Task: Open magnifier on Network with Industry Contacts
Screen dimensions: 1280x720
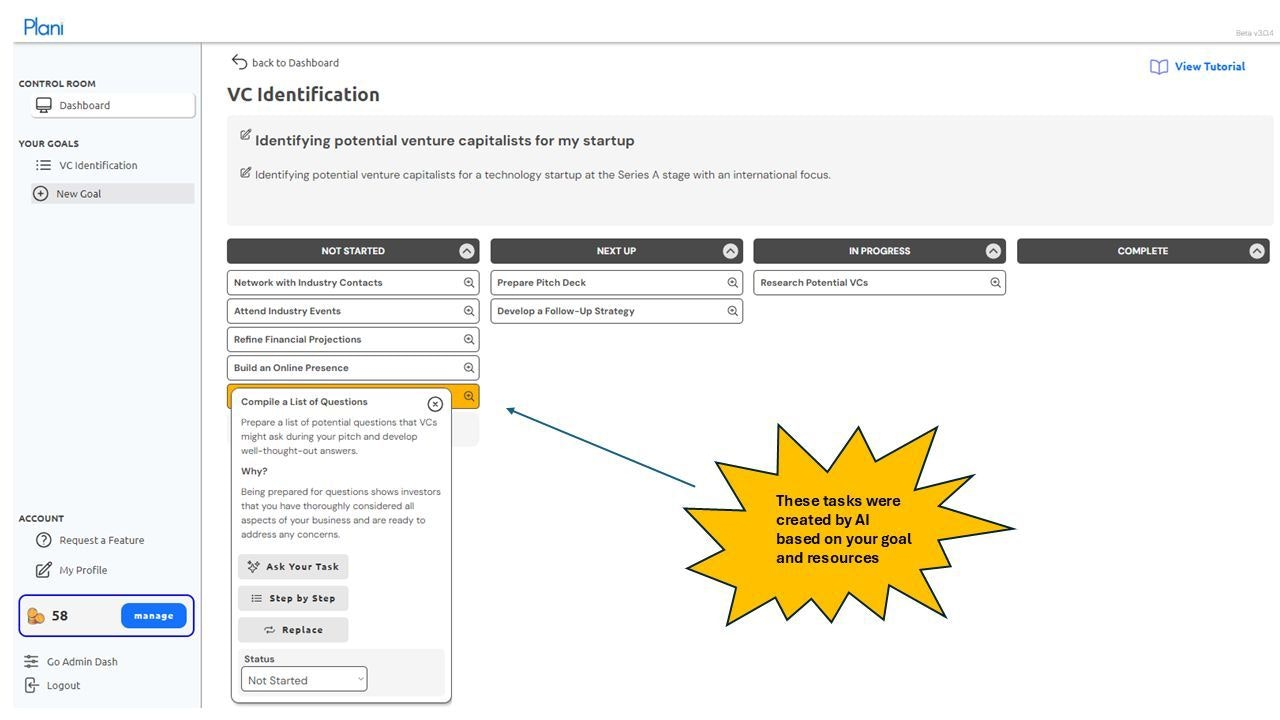Action: pos(469,283)
